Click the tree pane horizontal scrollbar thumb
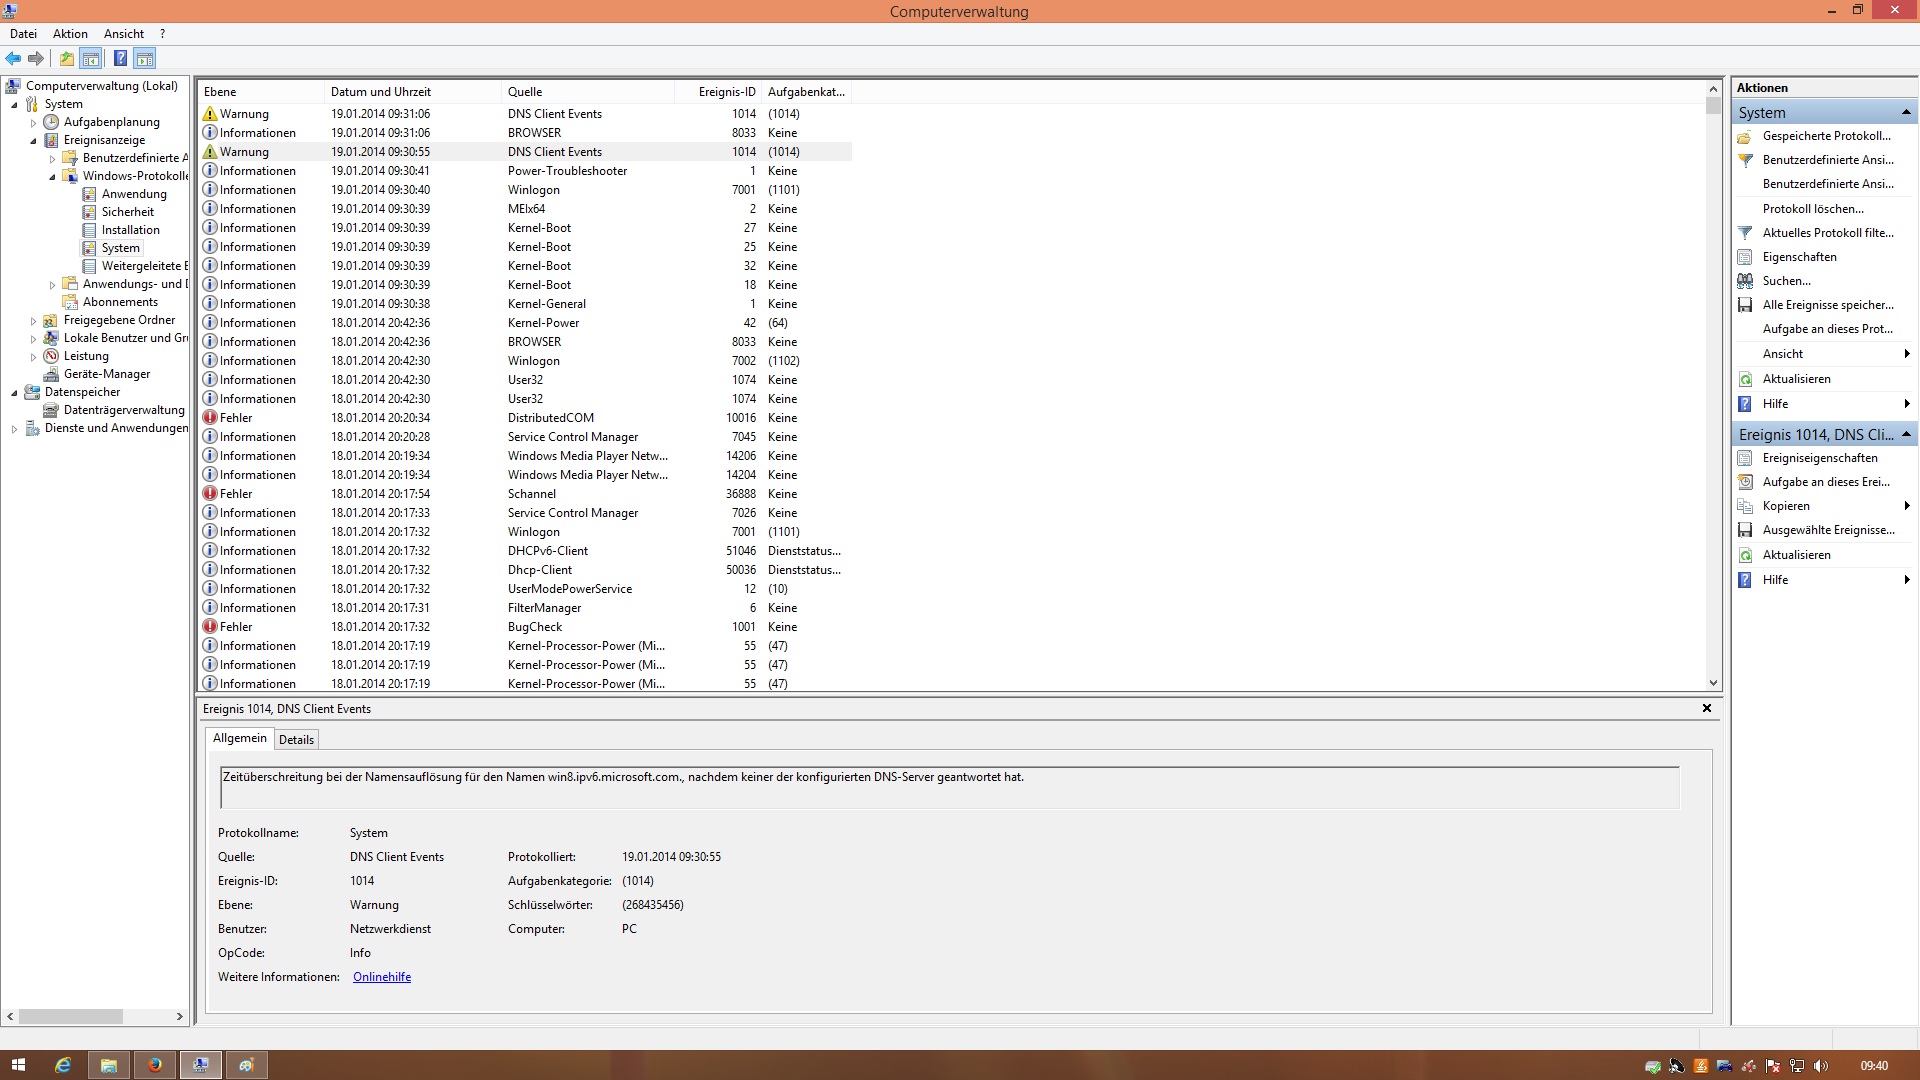This screenshot has height=1080, width=1920. coord(70,1016)
